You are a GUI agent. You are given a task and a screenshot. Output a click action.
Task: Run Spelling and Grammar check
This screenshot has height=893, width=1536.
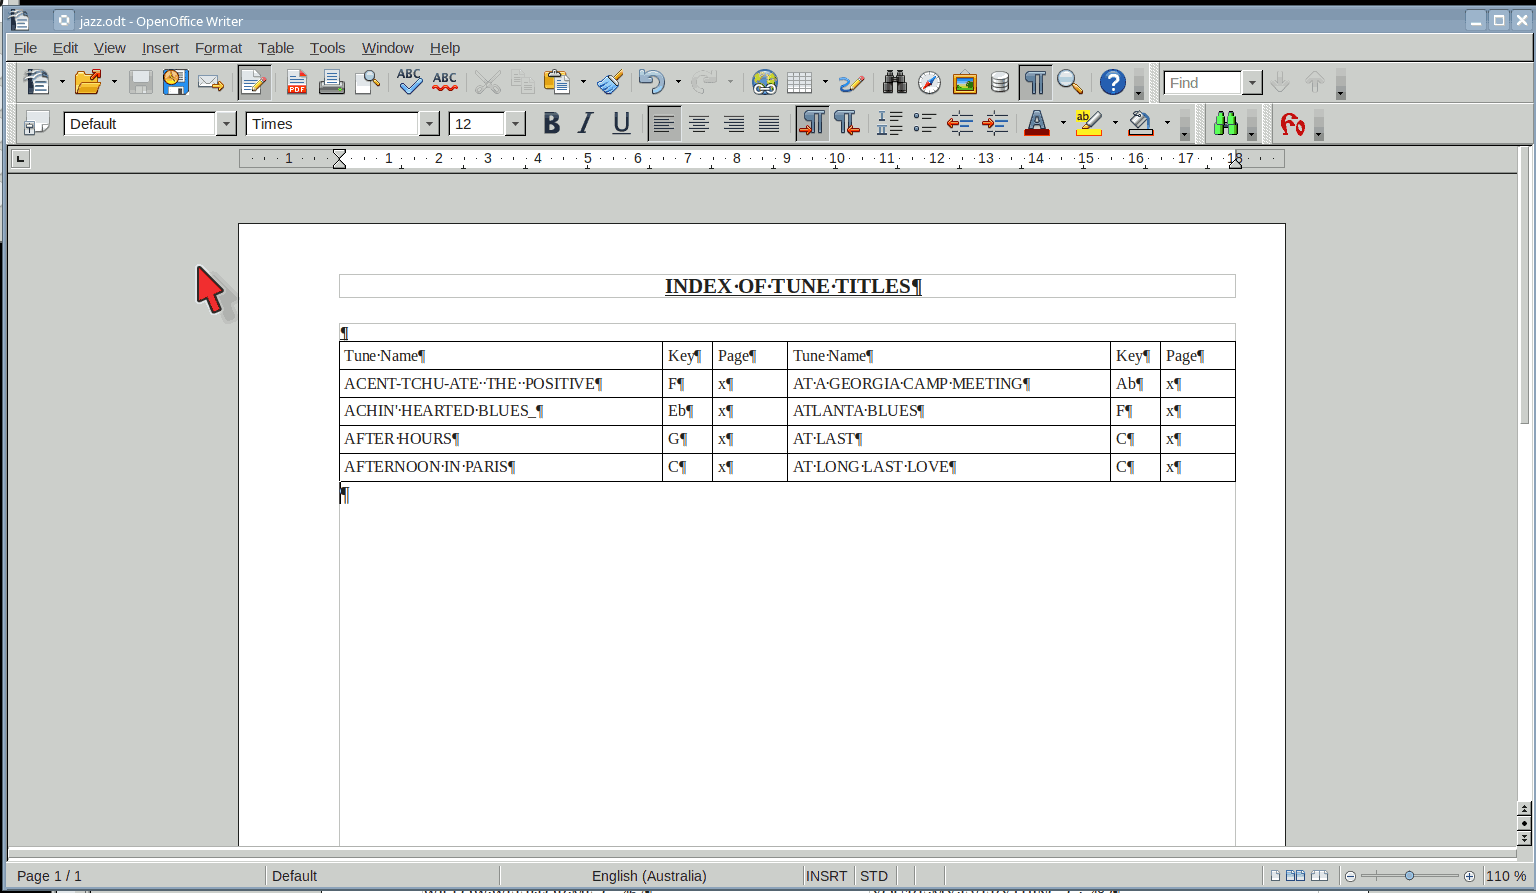pyautogui.click(x=409, y=82)
